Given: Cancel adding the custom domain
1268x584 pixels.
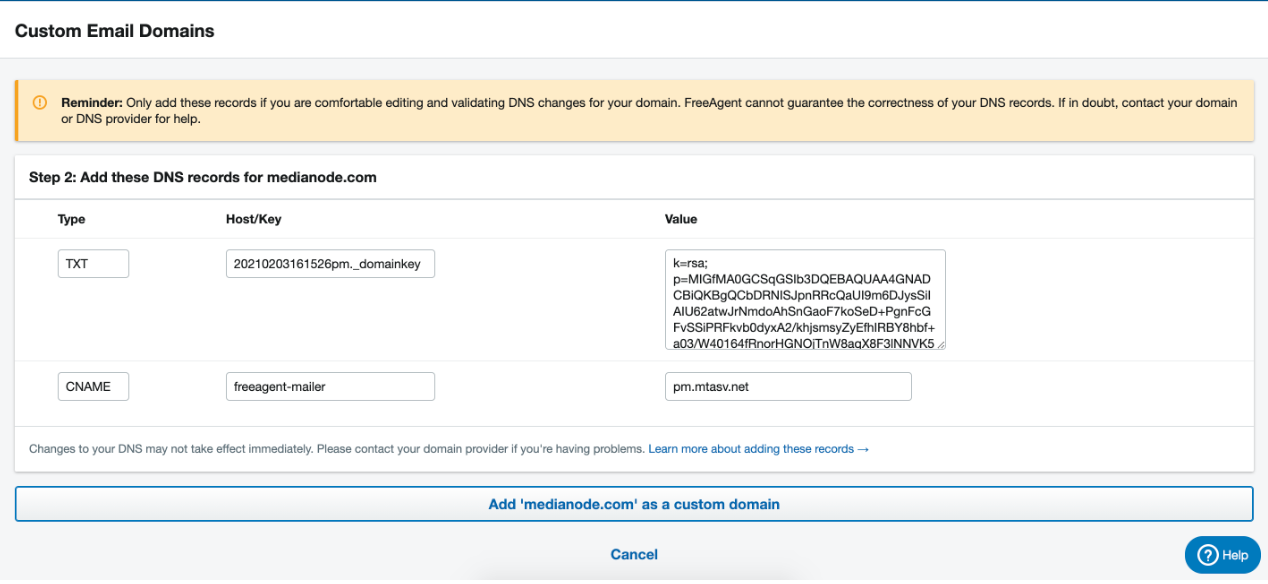Looking at the screenshot, I should pos(634,554).
